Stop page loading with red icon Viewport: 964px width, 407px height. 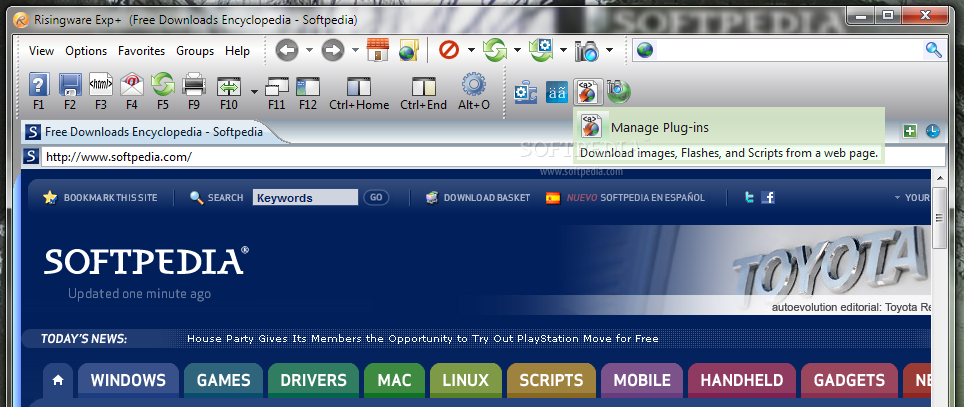449,50
